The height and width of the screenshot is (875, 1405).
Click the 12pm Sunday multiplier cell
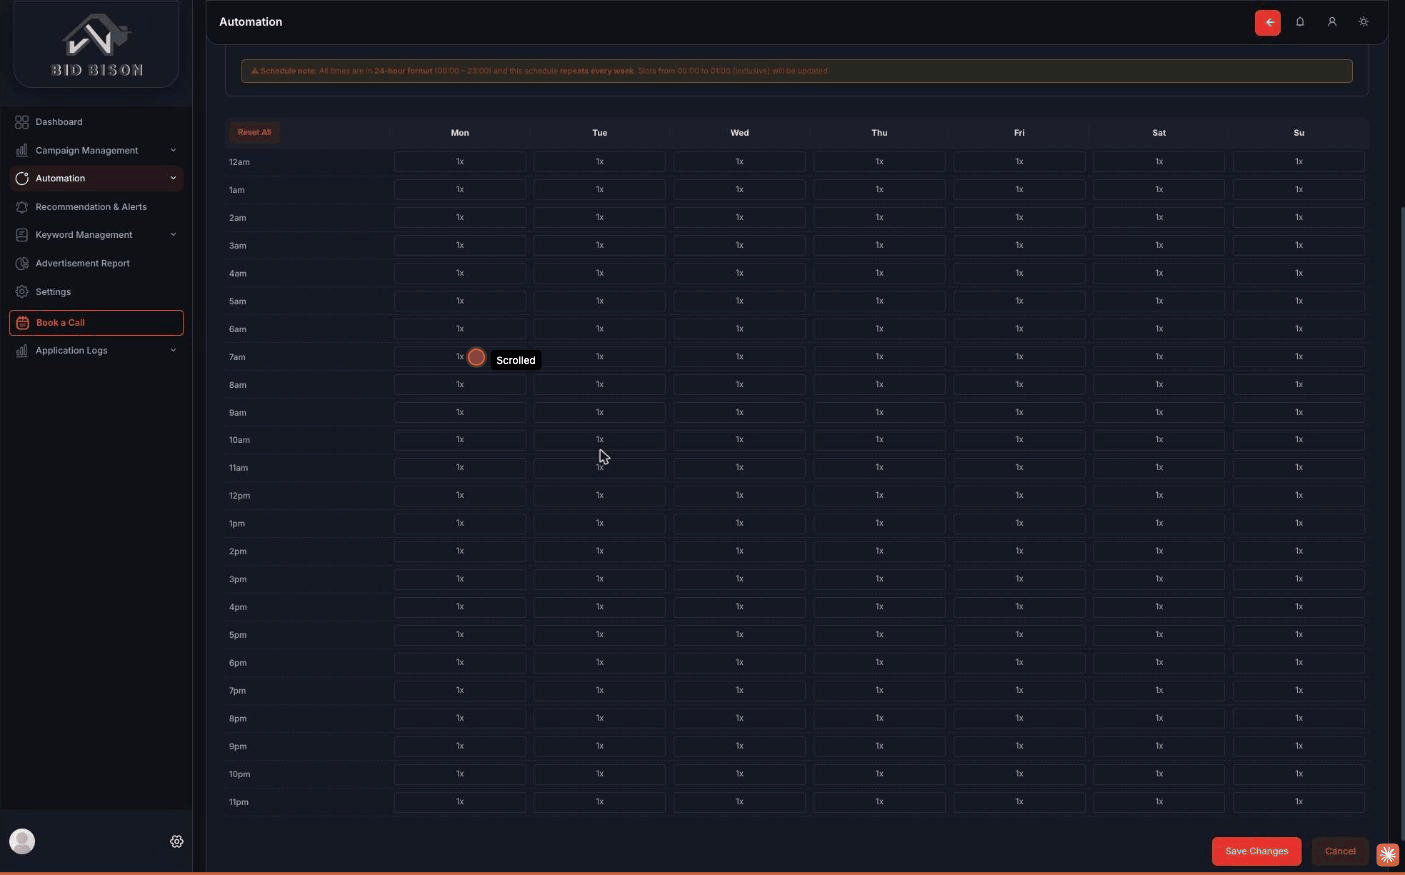pyautogui.click(x=1299, y=495)
